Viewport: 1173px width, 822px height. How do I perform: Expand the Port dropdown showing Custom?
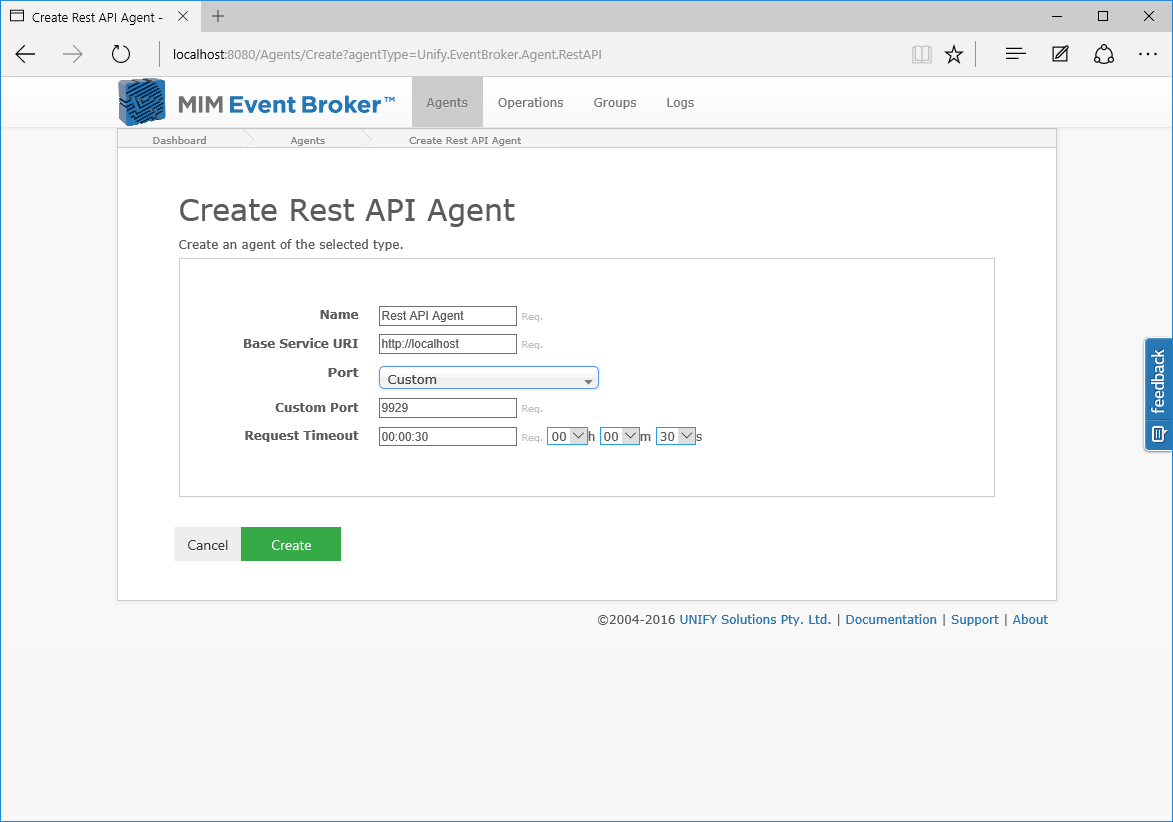489,378
